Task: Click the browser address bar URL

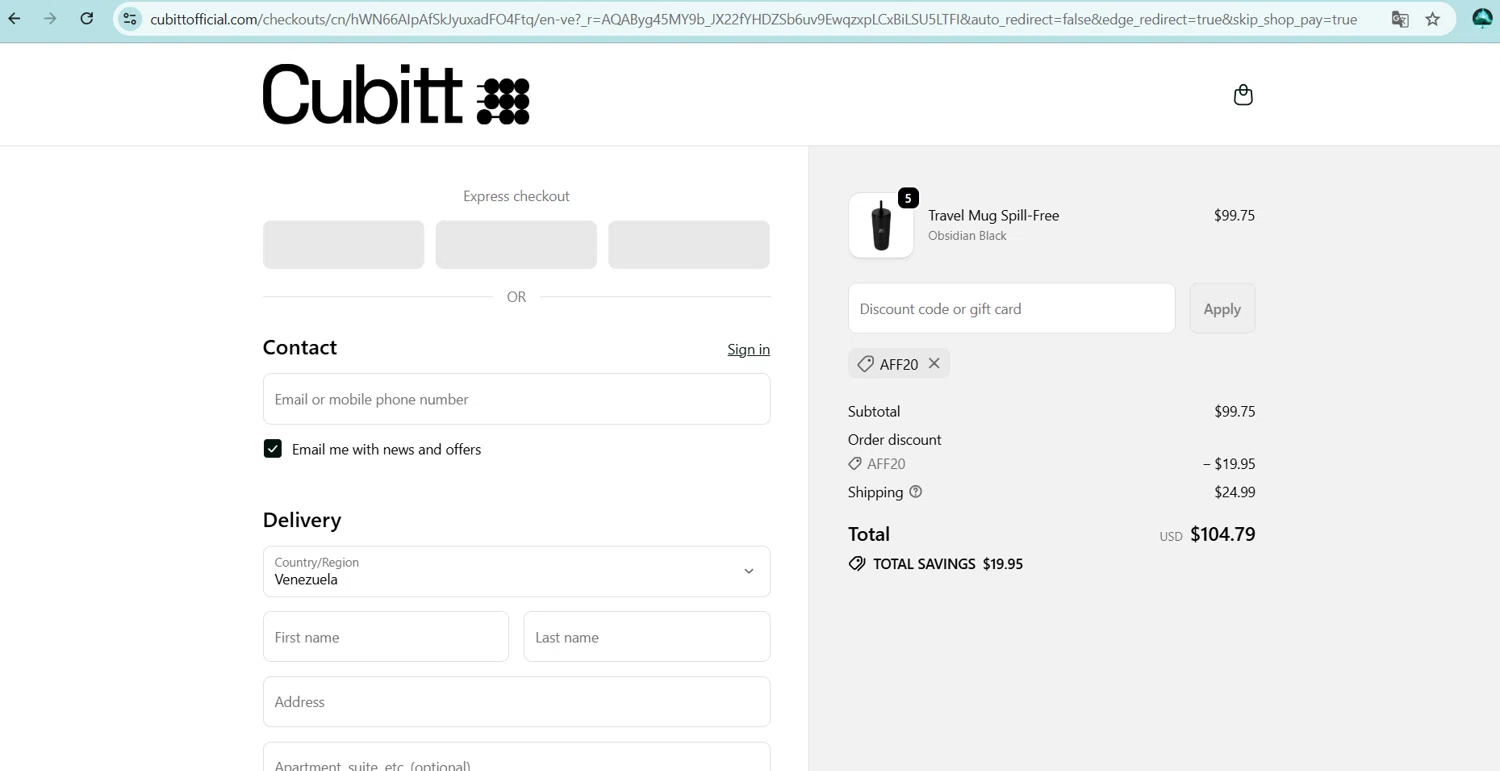Action: click(x=754, y=19)
